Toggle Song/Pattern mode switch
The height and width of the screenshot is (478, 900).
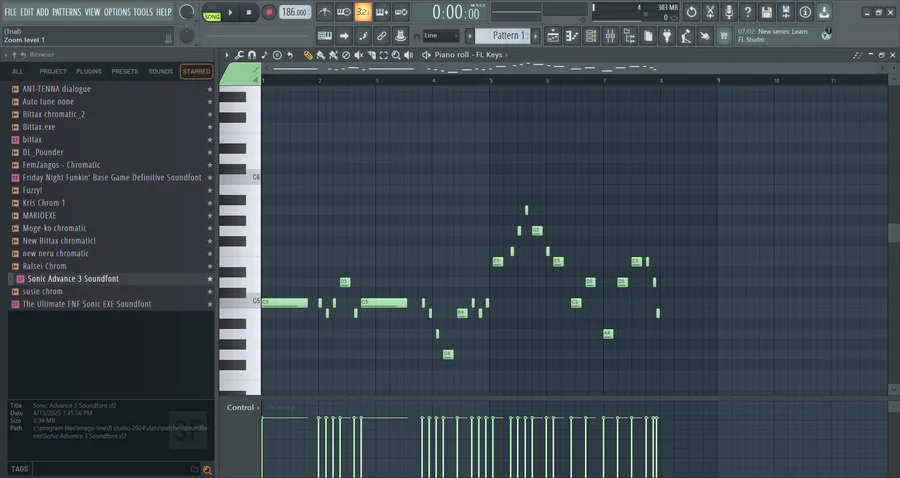click(212, 12)
